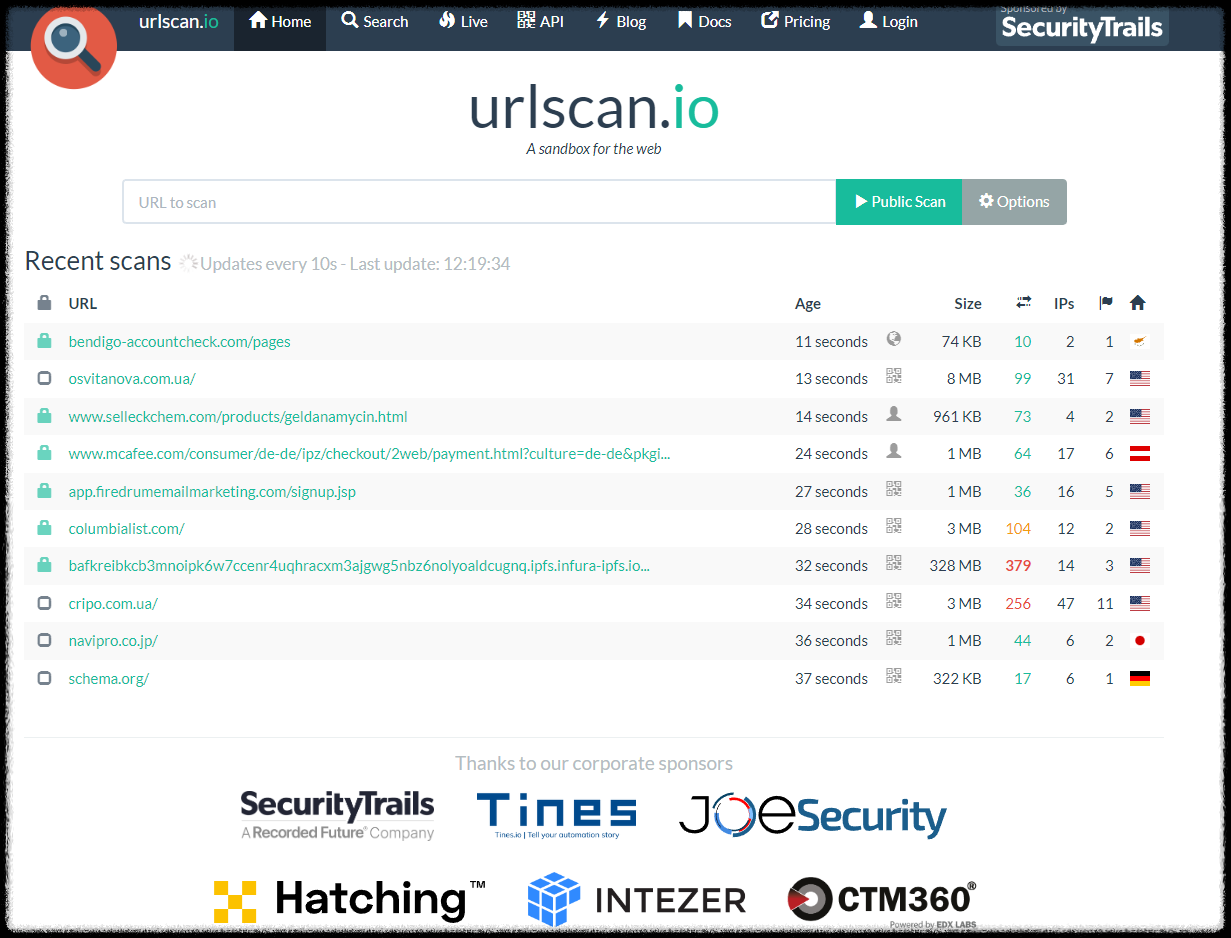
Task: Open the cripo.com.ua scan
Action: coord(113,604)
